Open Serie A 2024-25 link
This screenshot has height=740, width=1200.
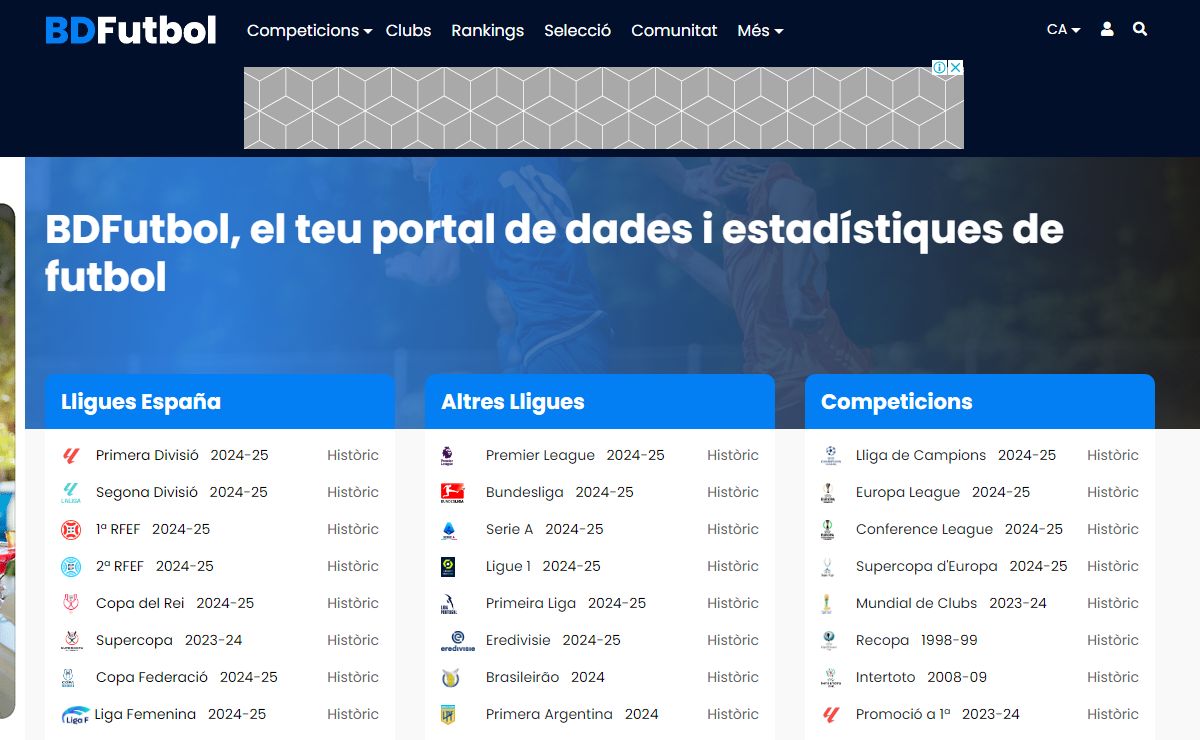tap(545, 529)
